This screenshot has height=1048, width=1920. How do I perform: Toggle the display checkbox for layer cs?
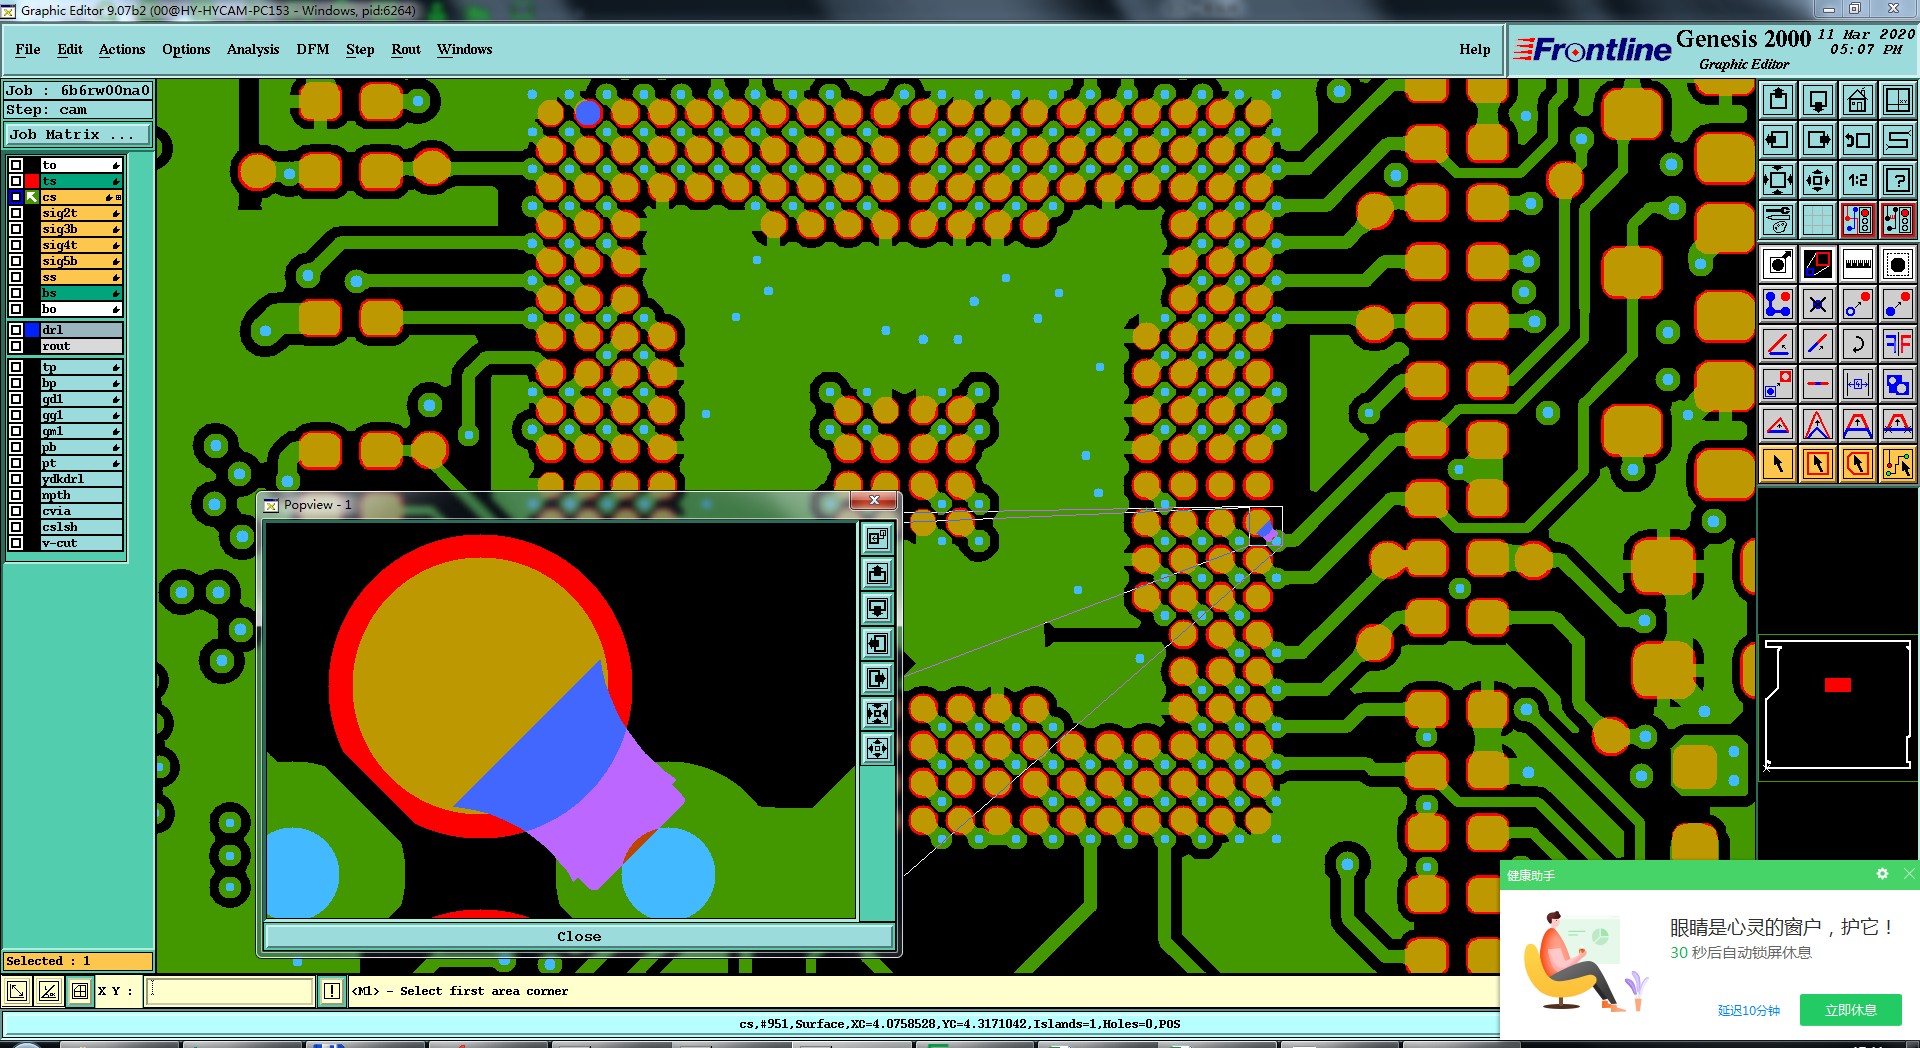[x=16, y=197]
